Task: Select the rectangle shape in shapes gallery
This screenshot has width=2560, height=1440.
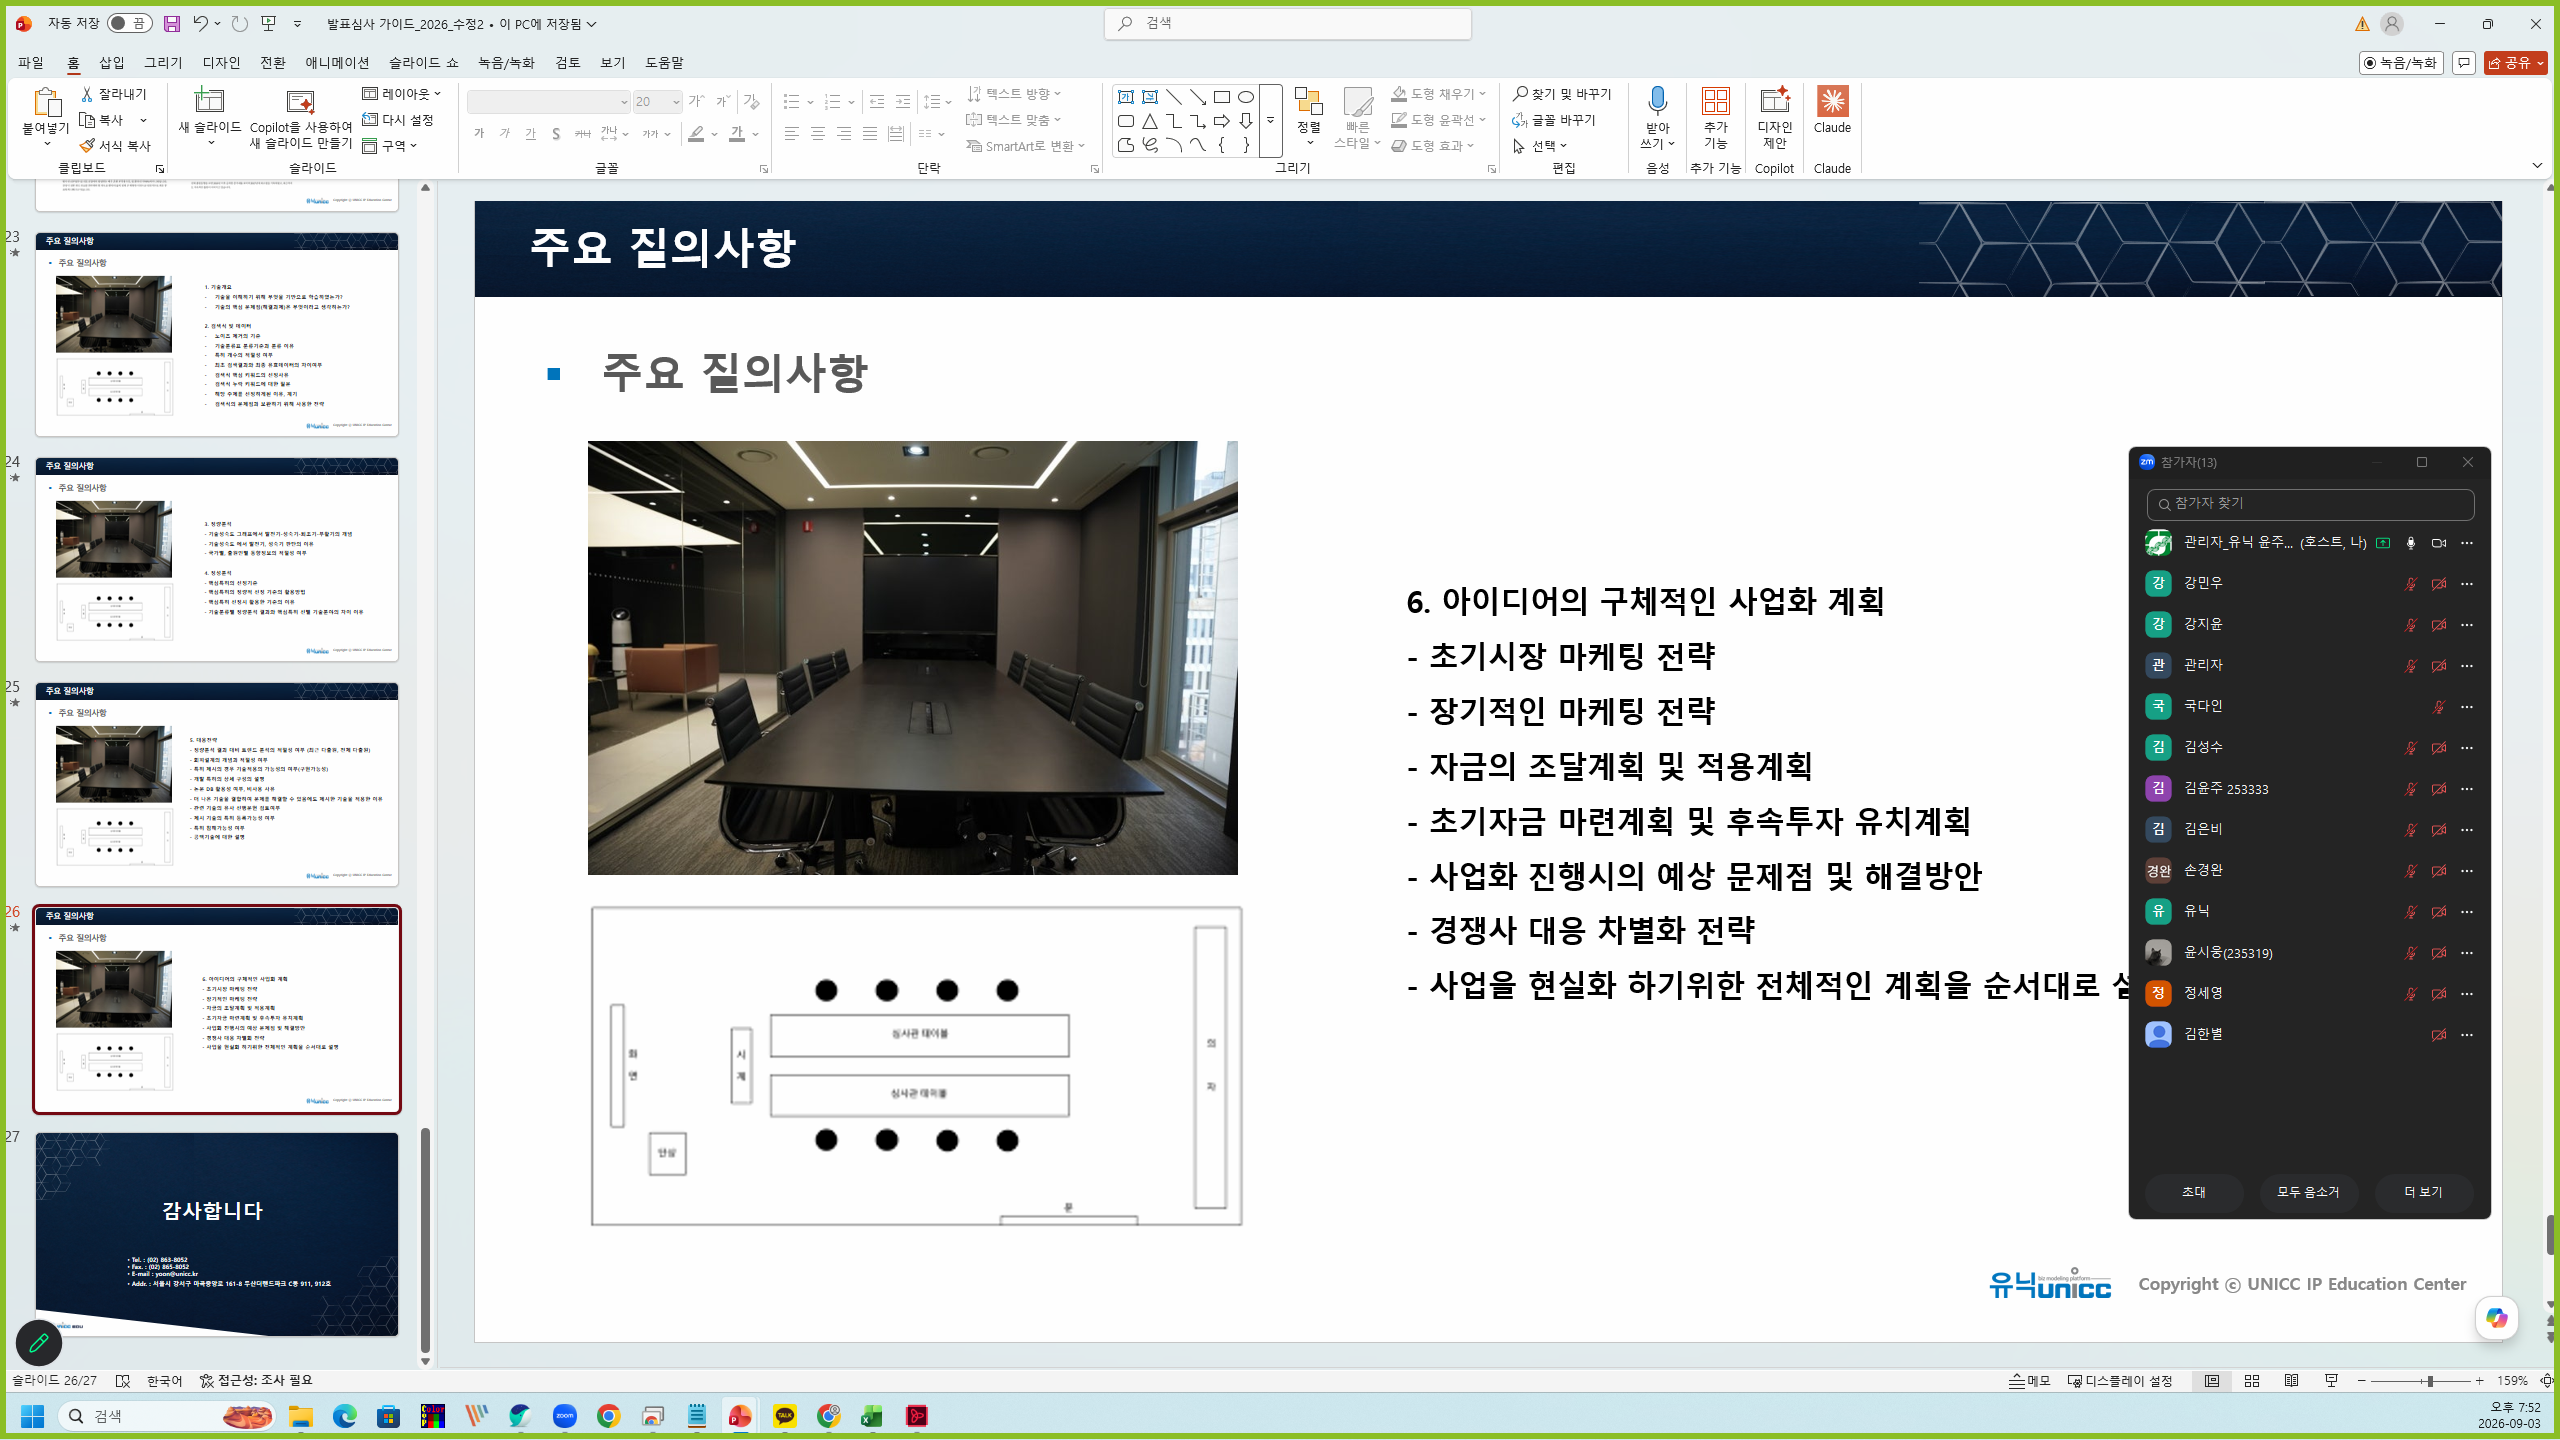Action: (1222, 97)
